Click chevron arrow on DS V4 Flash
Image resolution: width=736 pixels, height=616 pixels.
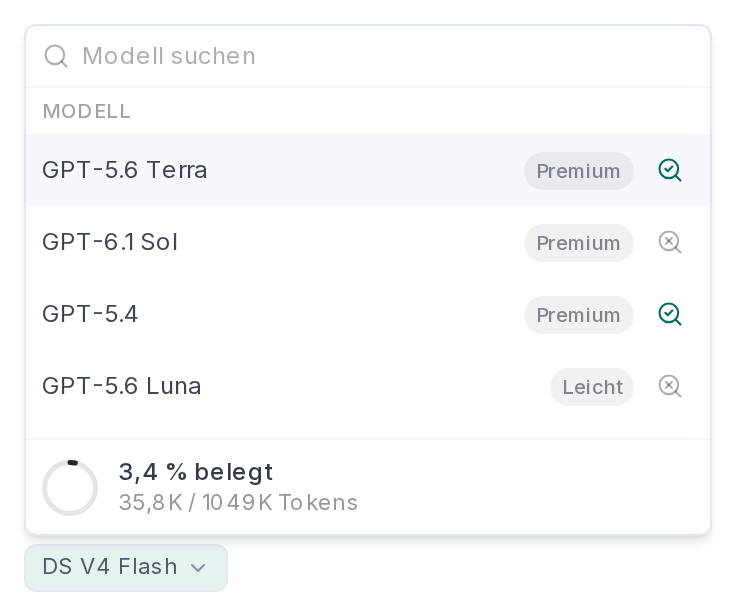click(199, 568)
